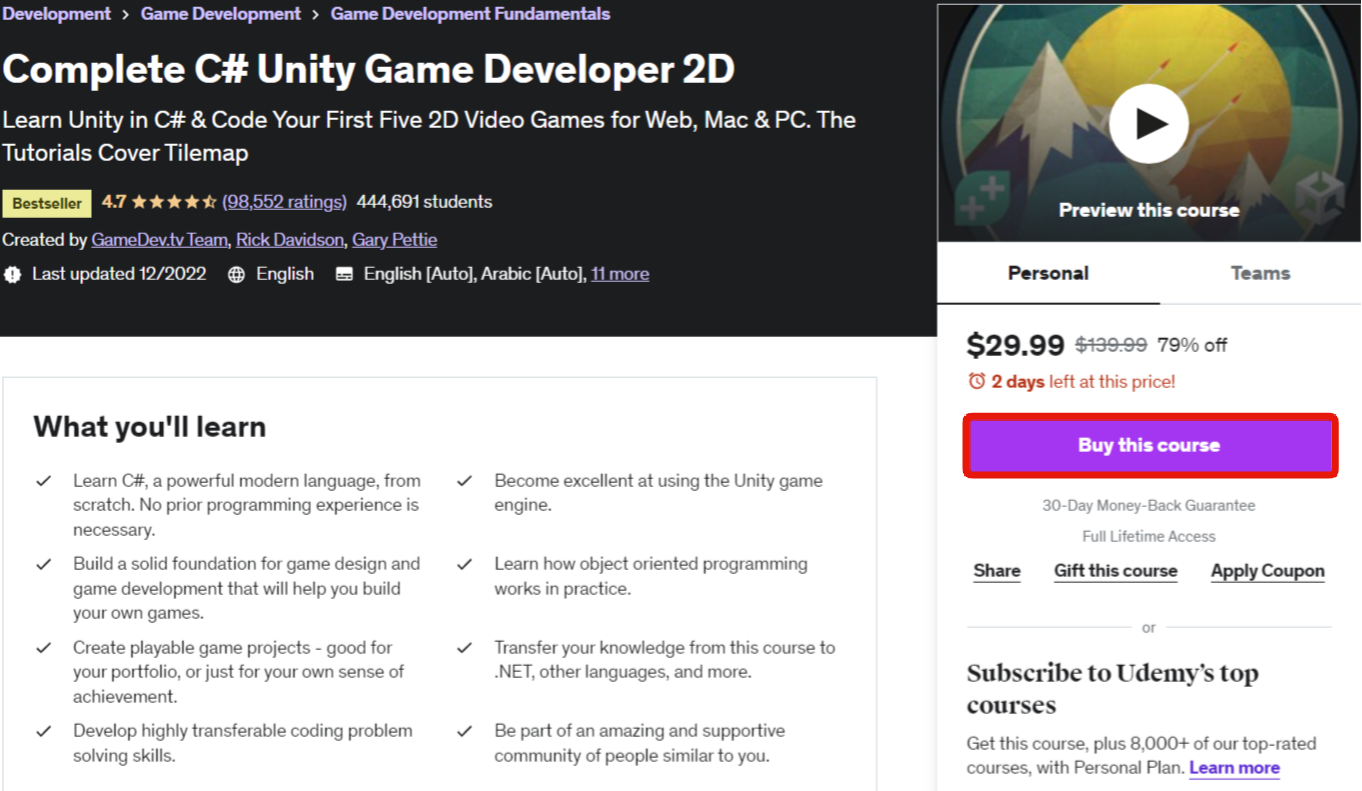Open the Game Development breadcrumb
1362x791 pixels.
point(221,14)
